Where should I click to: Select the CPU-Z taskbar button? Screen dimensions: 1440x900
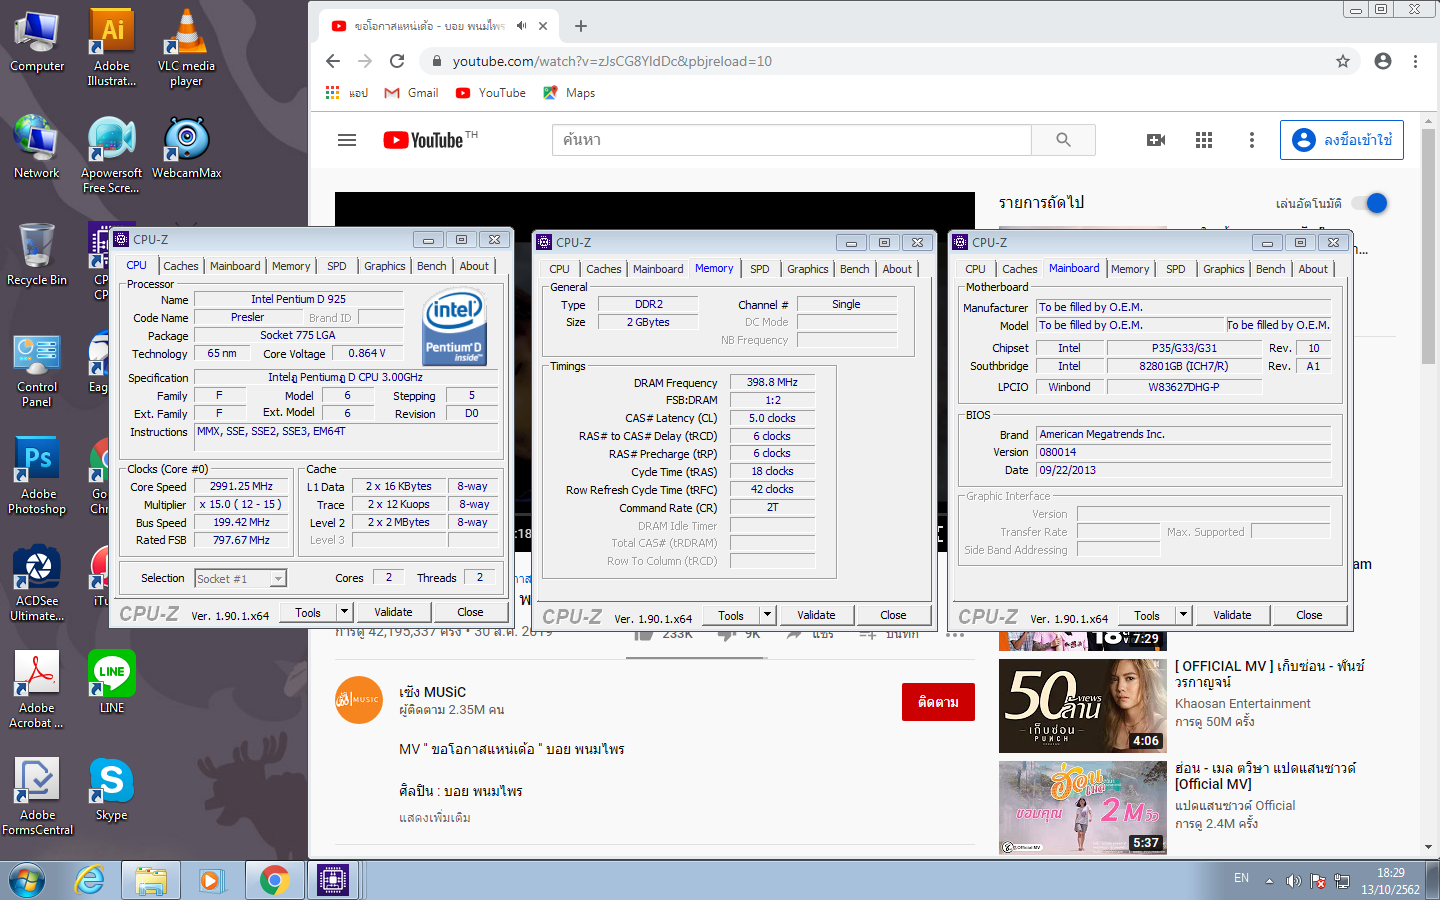pyautogui.click(x=333, y=880)
